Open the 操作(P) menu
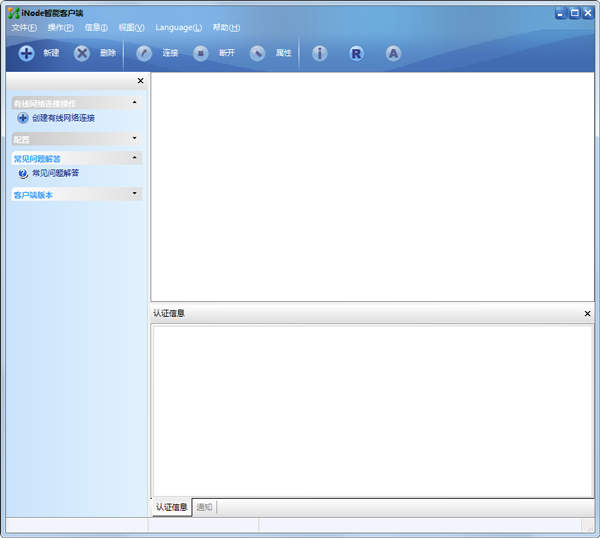The width and height of the screenshot is (600, 538). [x=60, y=28]
